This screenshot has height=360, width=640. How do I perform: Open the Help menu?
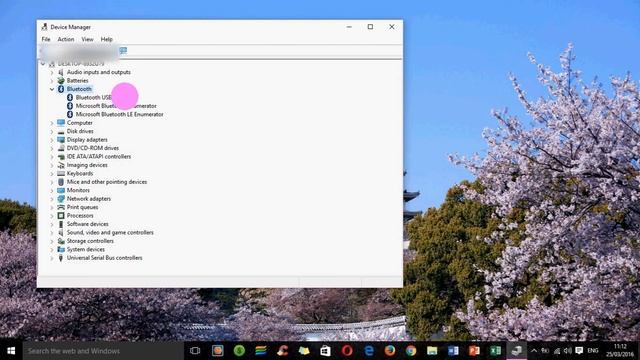point(107,39)
